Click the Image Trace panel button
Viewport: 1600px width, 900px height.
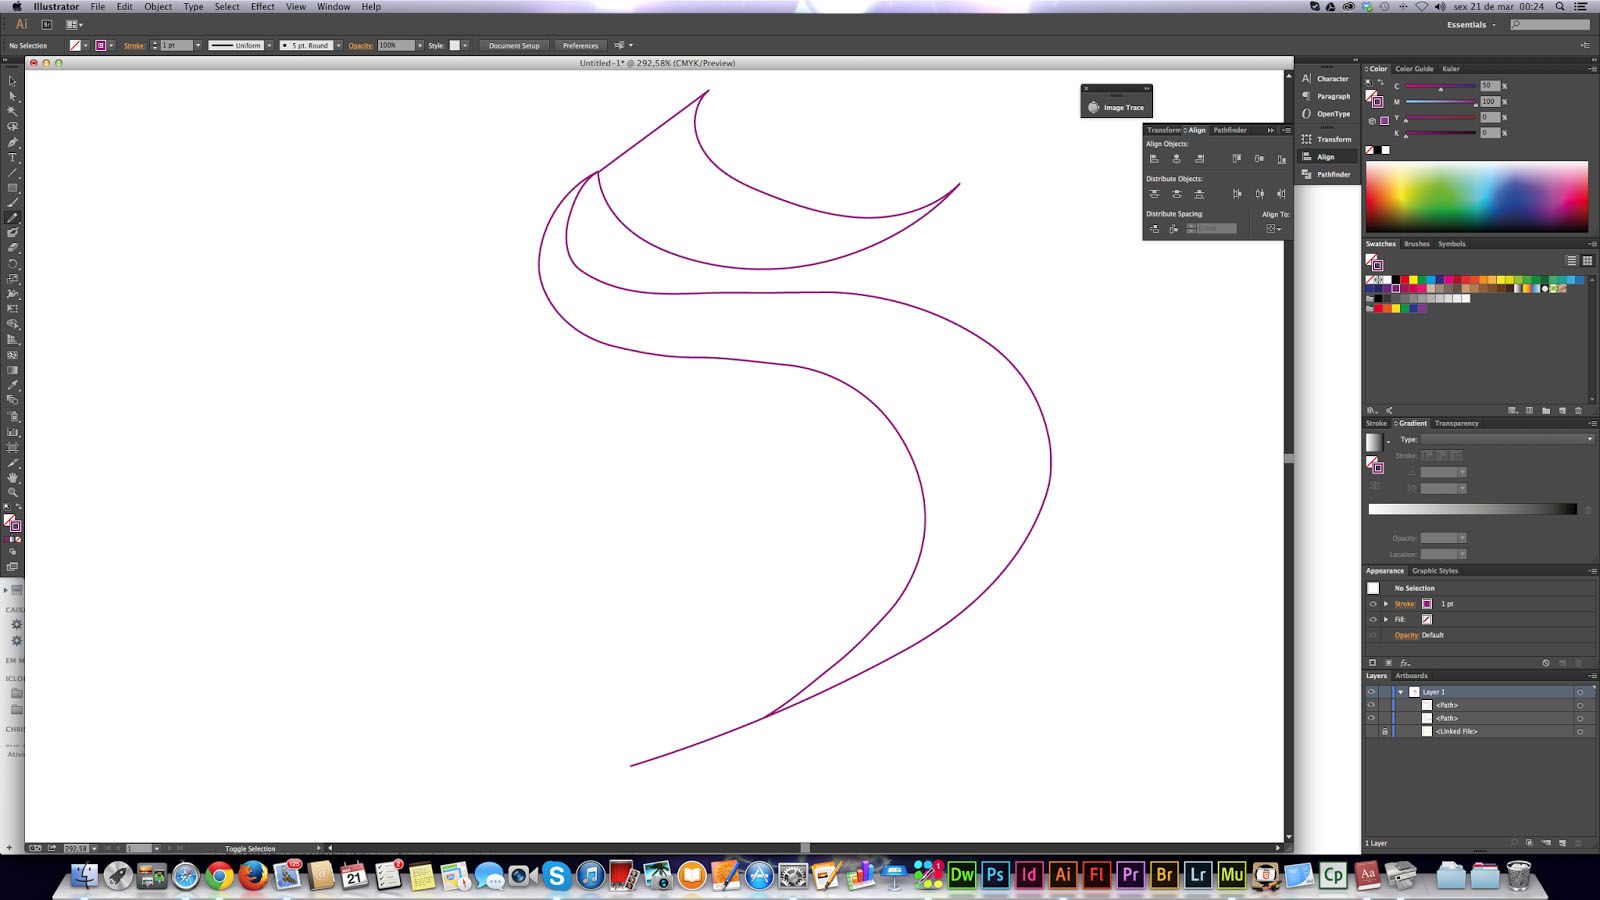[1116, 107]
